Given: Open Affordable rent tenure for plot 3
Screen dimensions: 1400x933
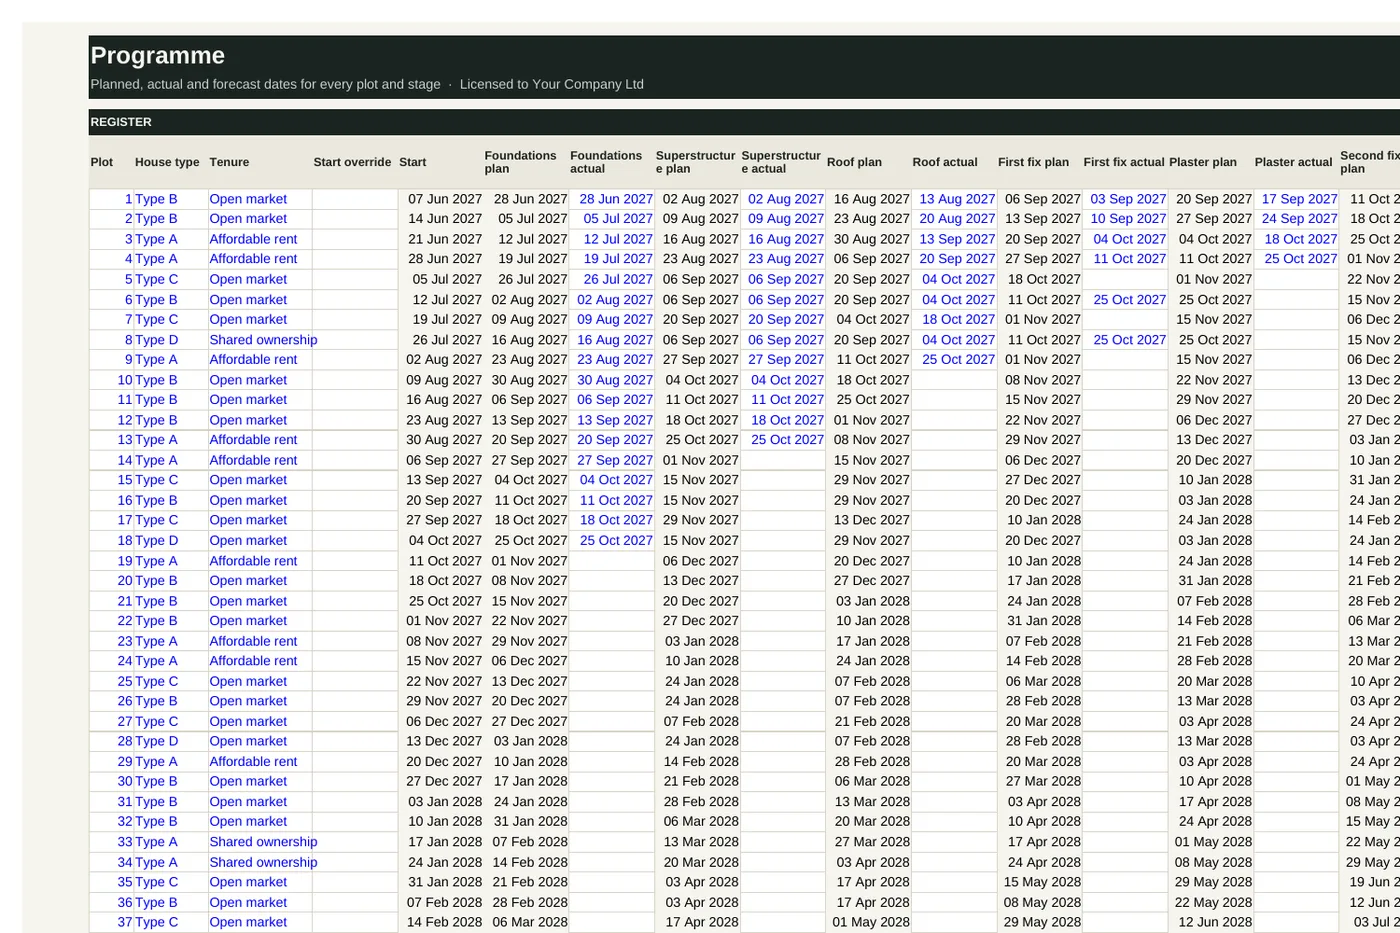Looking at the screenshot, I should pos(253,239).
